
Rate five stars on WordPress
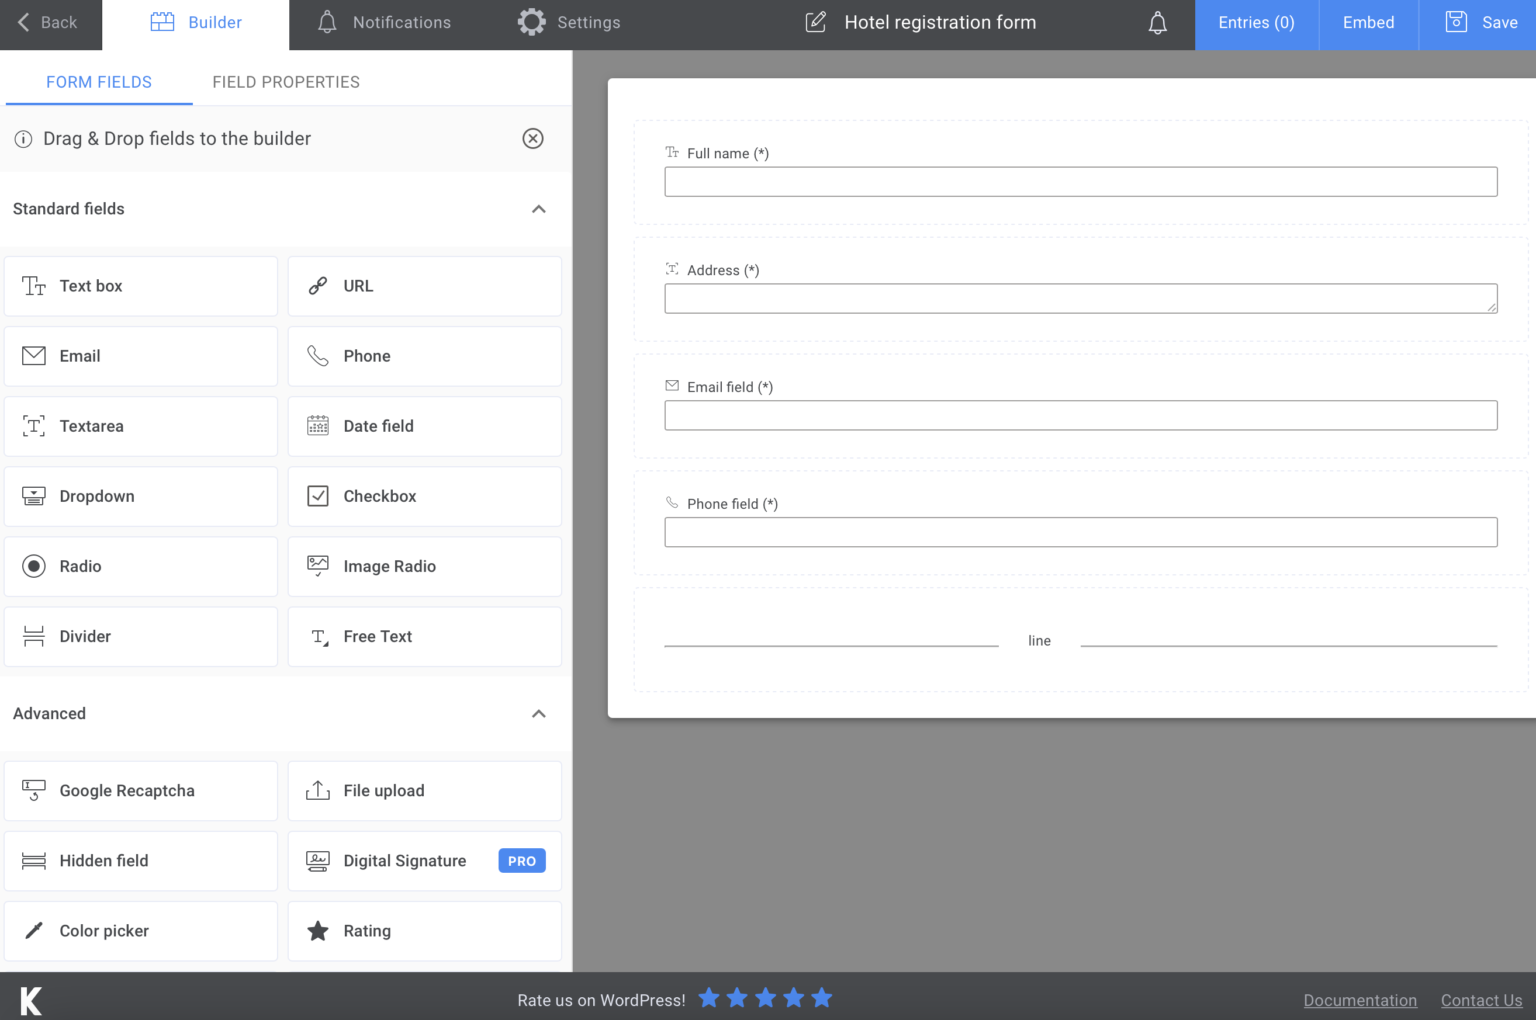pyautogui.click(x=821, y=997)
